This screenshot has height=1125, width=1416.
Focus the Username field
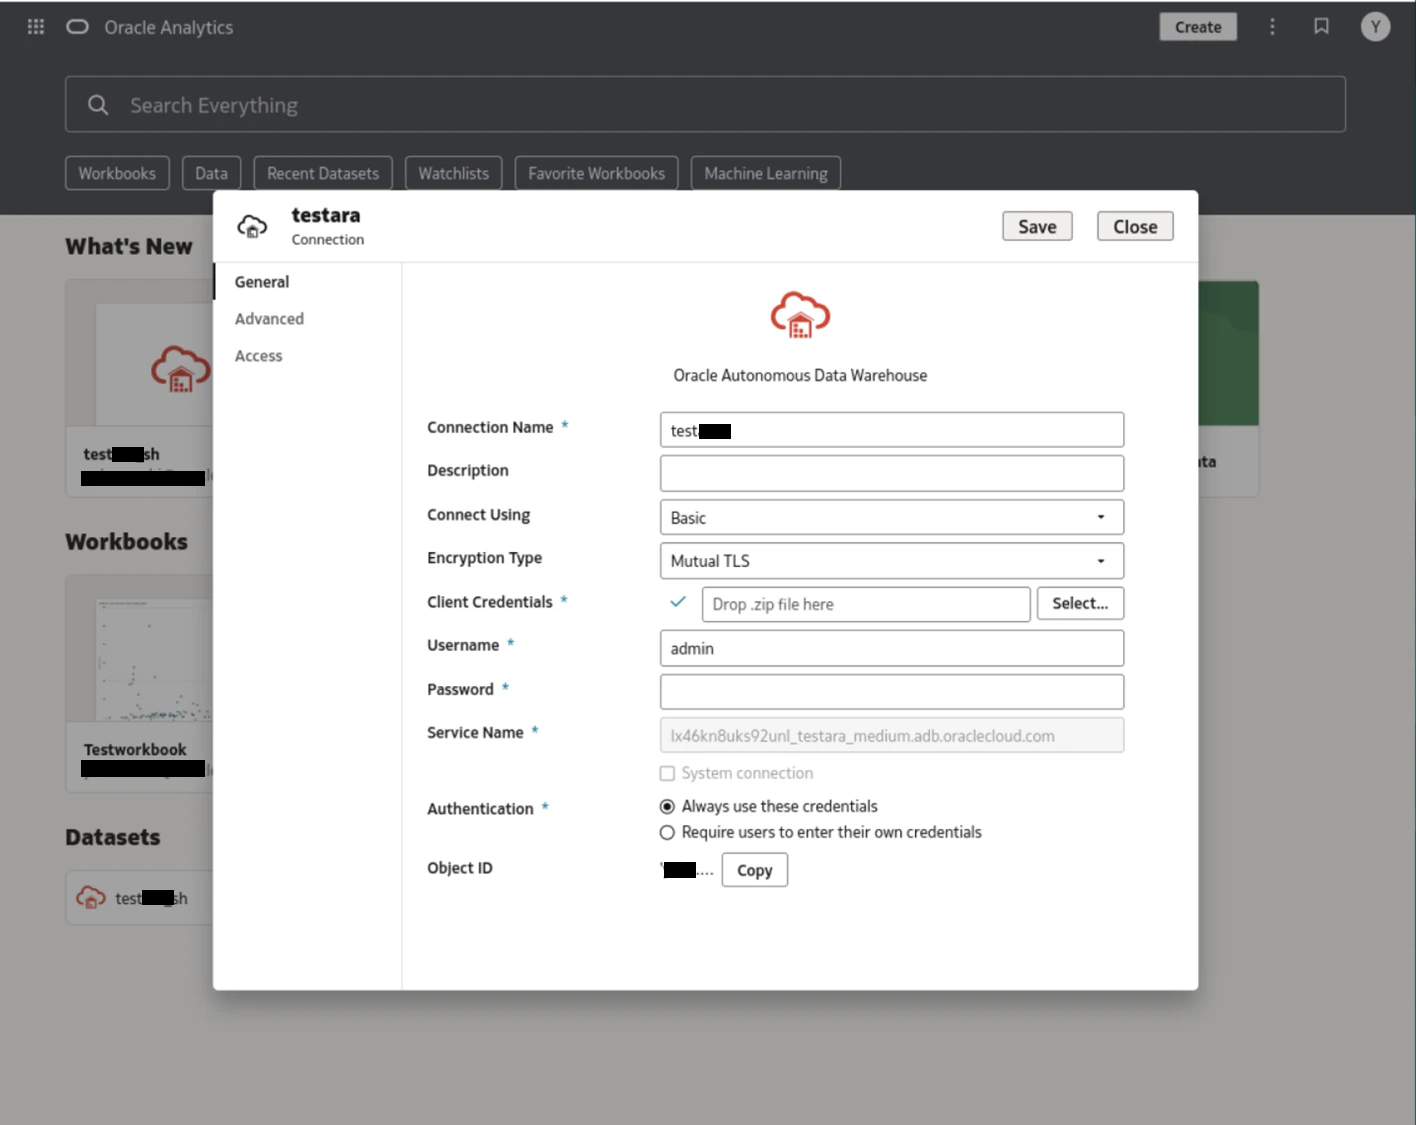892,648
